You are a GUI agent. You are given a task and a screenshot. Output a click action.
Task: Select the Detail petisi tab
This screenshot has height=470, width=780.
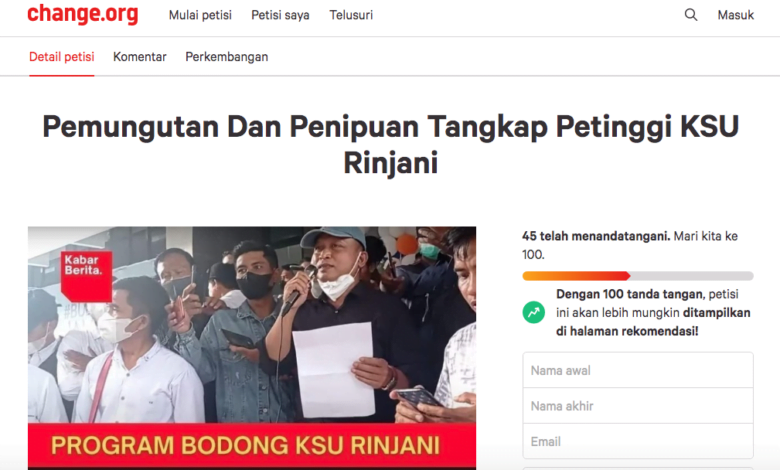pos(62,57)
